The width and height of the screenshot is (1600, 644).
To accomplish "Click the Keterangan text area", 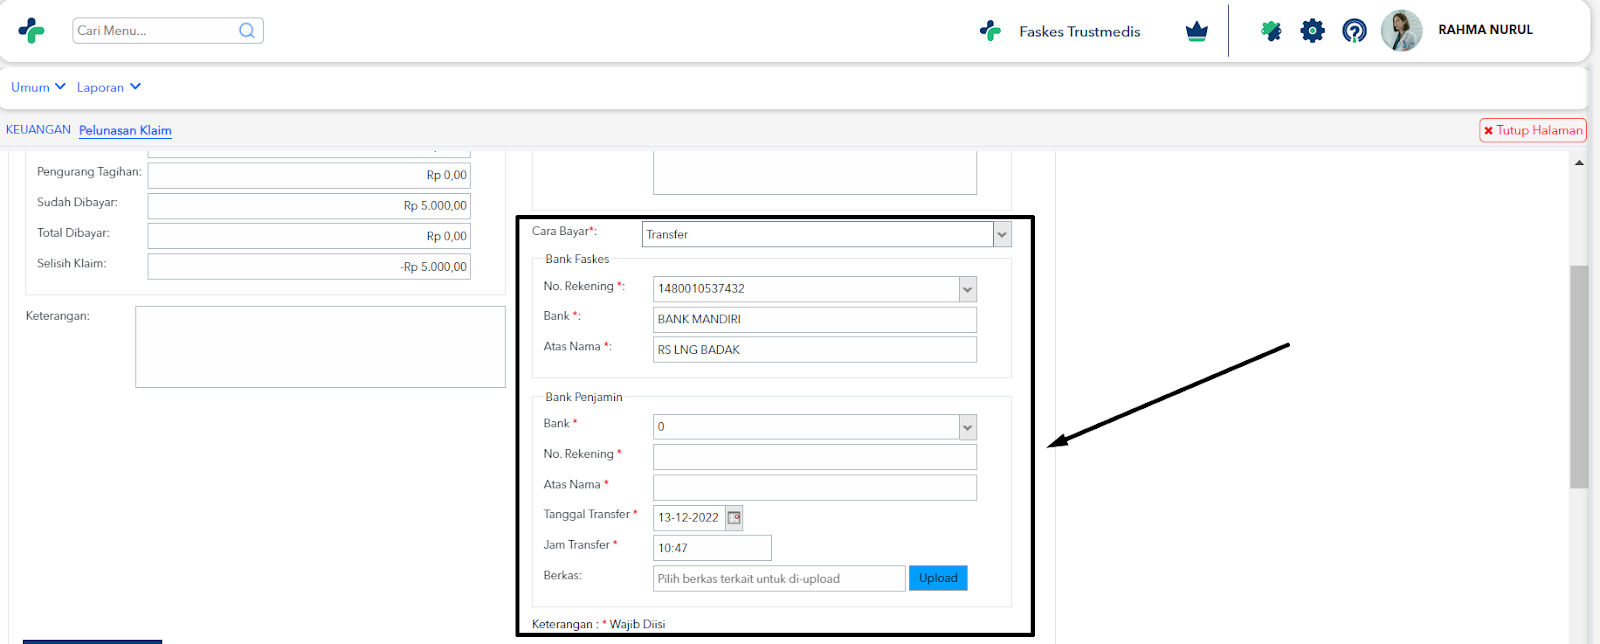I will (x=320, y=347).
